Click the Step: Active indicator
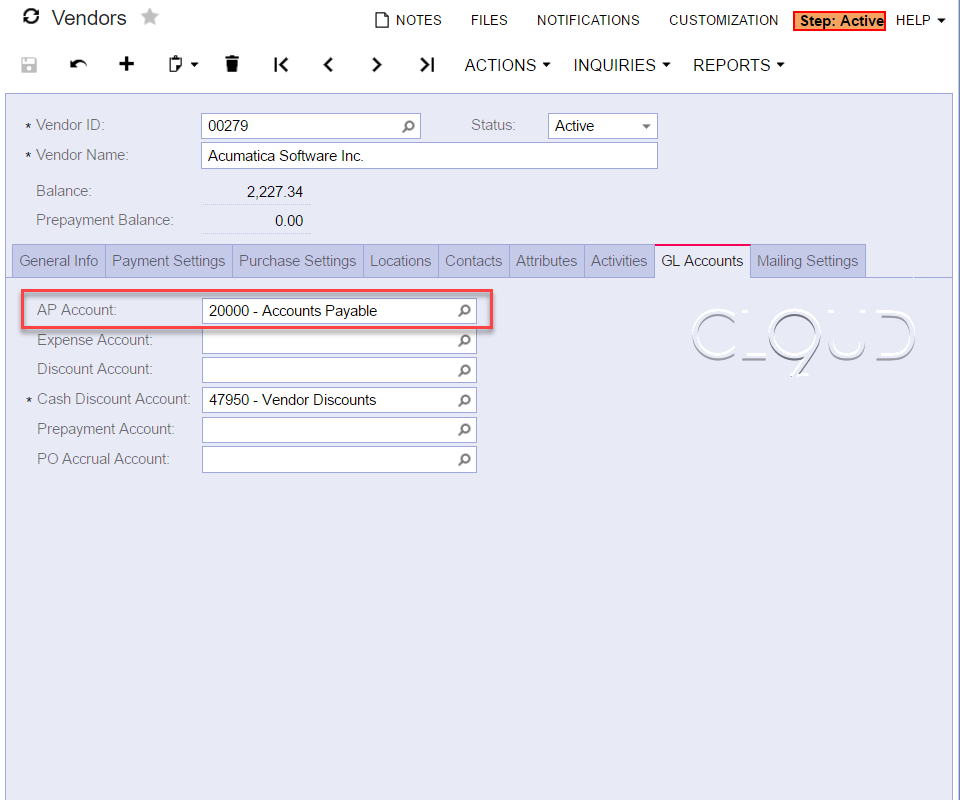The image size is (960, 800). coord(839,21)
